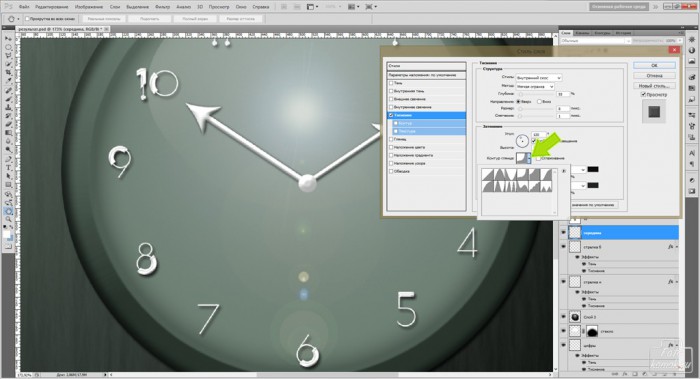Select the Вниз direction radio button
The width and height of the screenshot is (700, 379).
(539, 101)
